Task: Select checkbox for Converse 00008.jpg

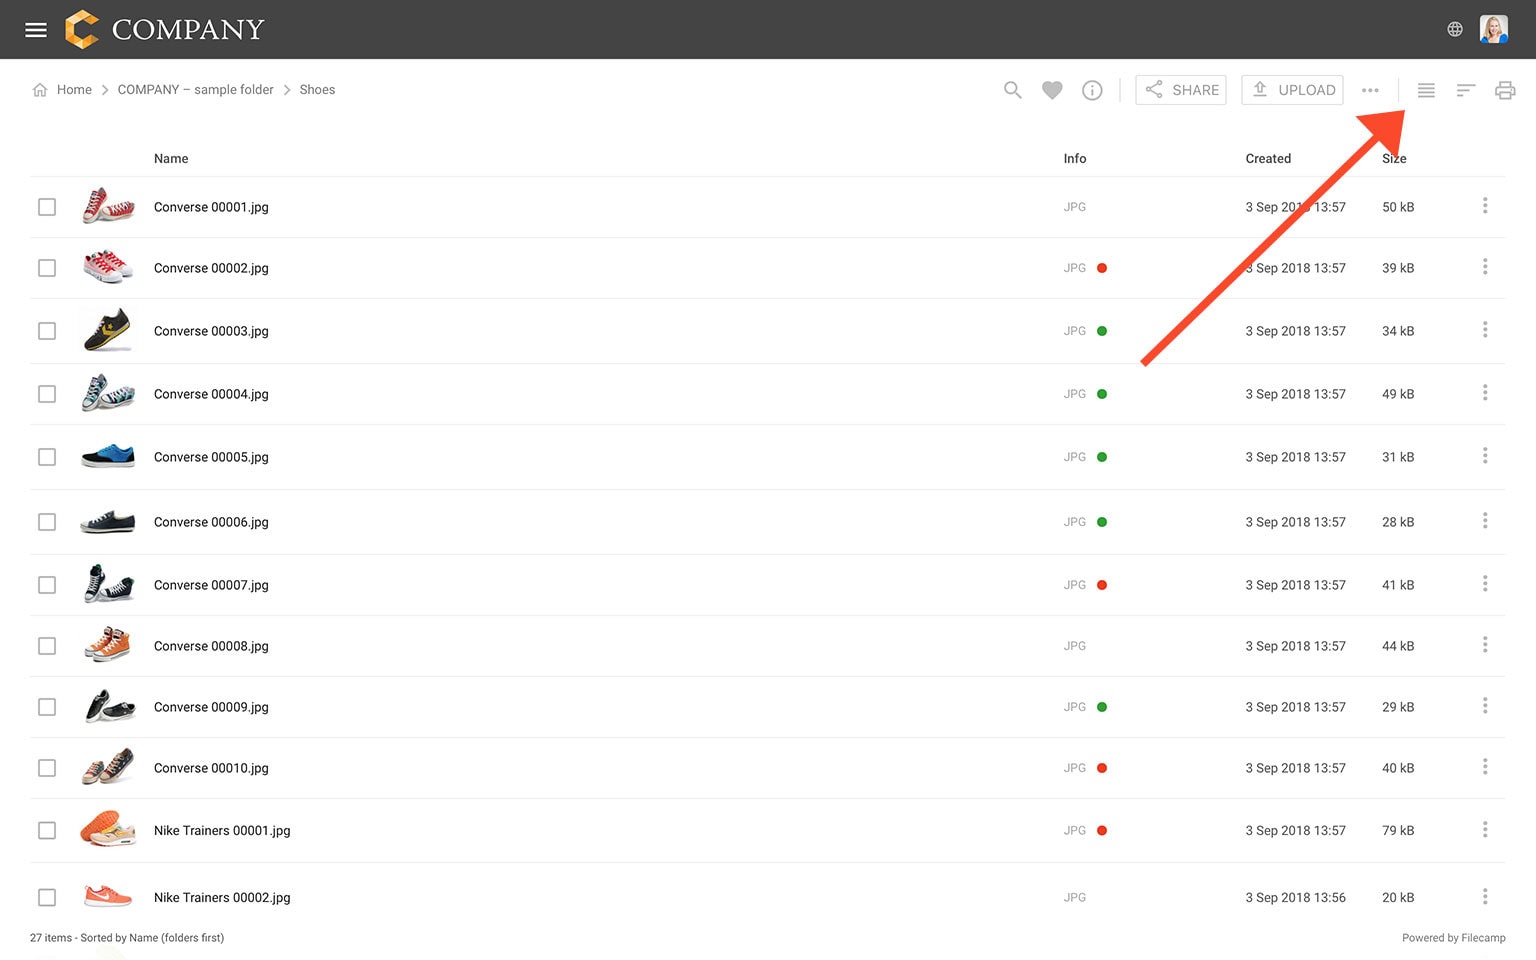Action: [47, 646]
